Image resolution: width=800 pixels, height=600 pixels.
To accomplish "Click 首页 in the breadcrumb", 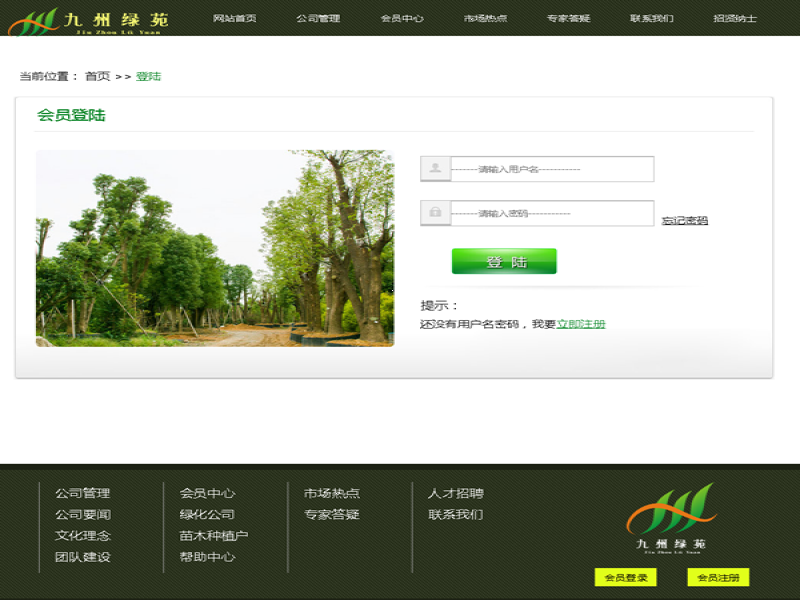I will click(x=97, y=76).
